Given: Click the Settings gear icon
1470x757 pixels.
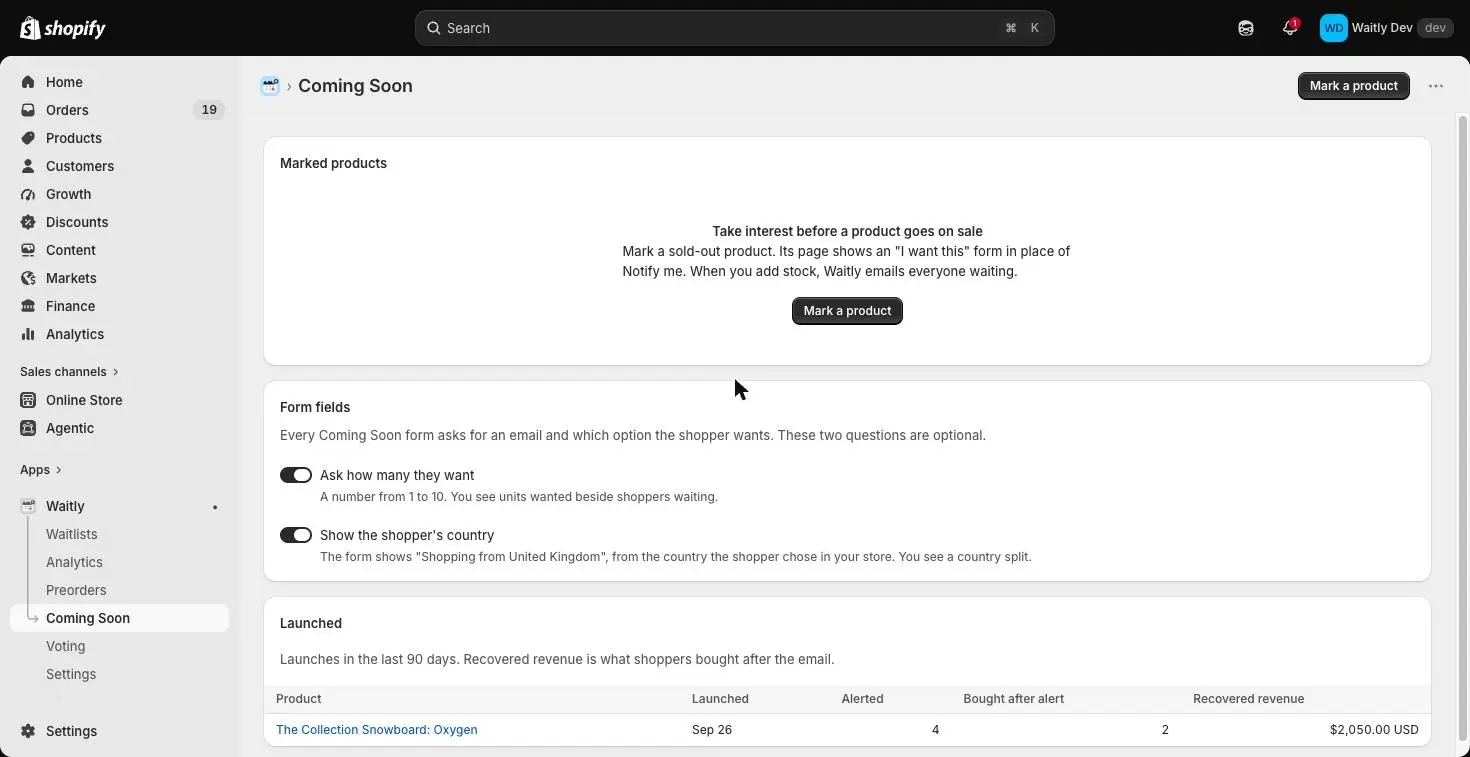Looking at the screenshot, I should pyautogui.click(x=28, y=731).
